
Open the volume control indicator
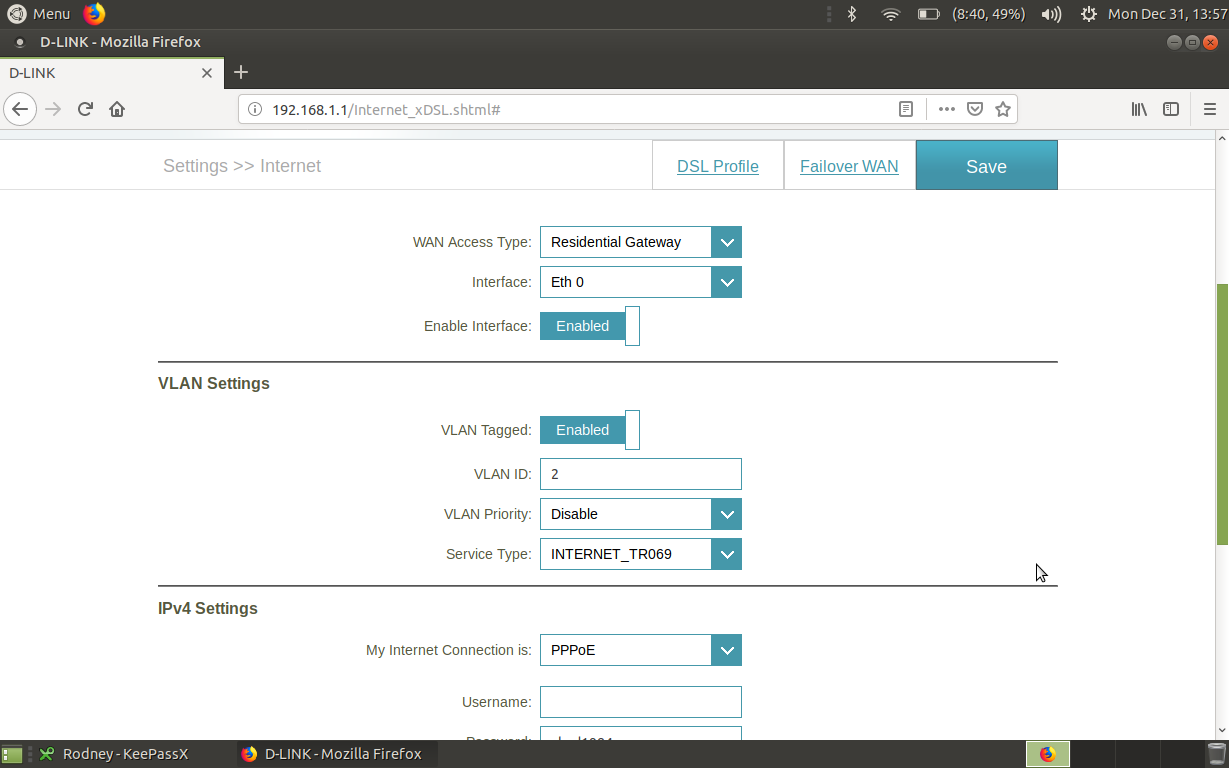1051,14
